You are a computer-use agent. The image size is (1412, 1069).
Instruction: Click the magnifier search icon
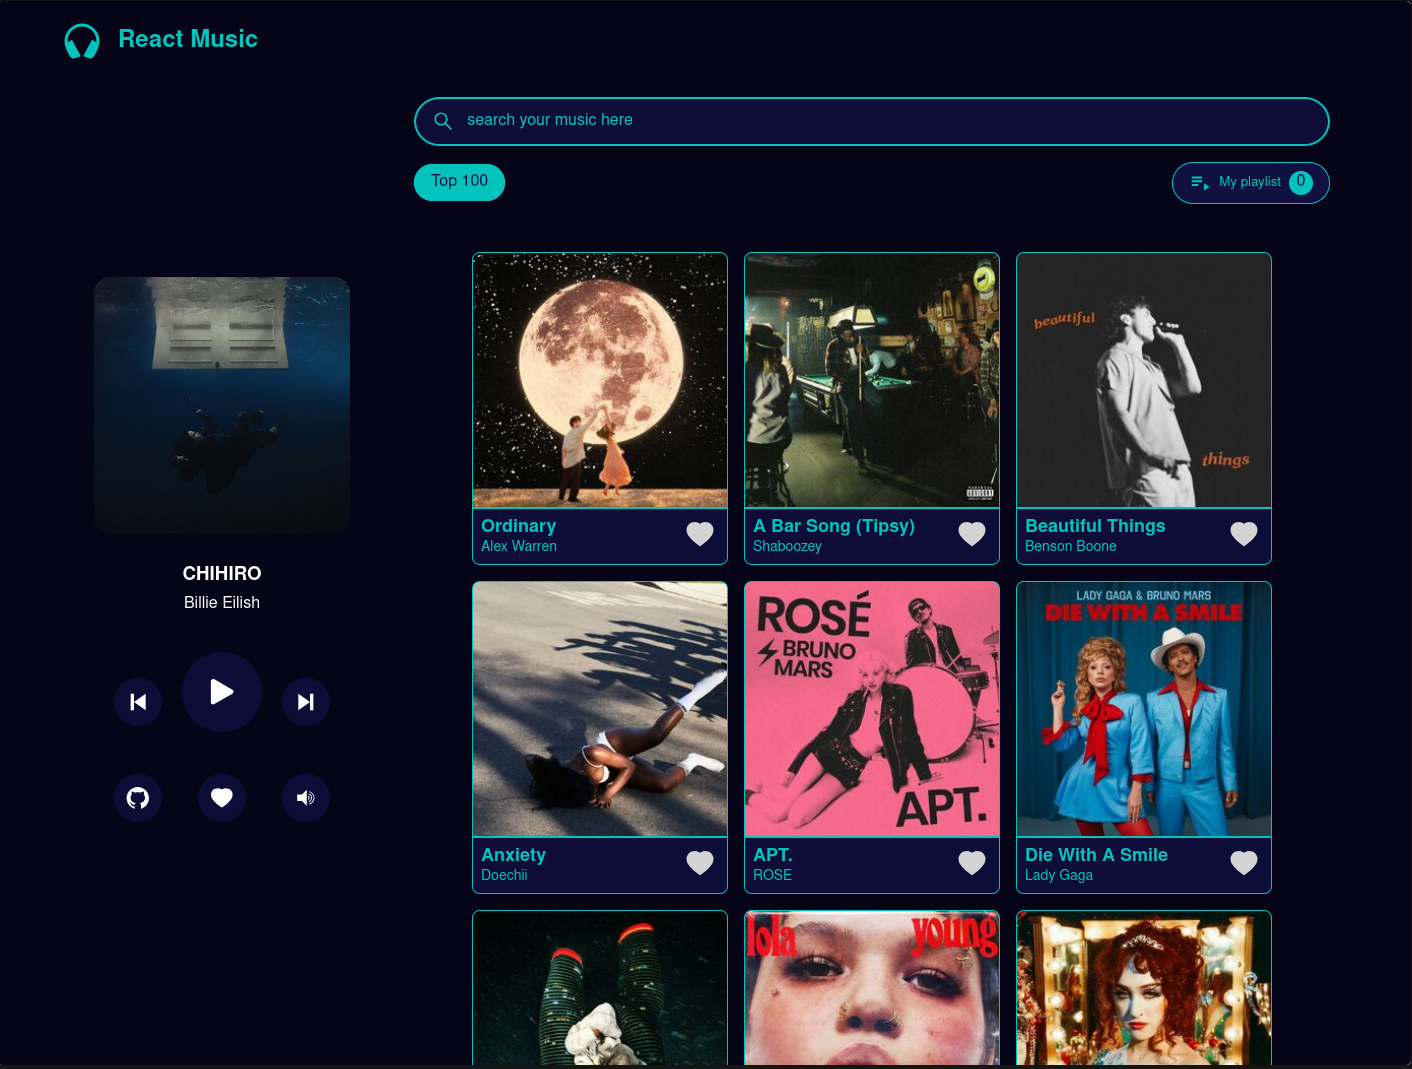click(443, 121)
